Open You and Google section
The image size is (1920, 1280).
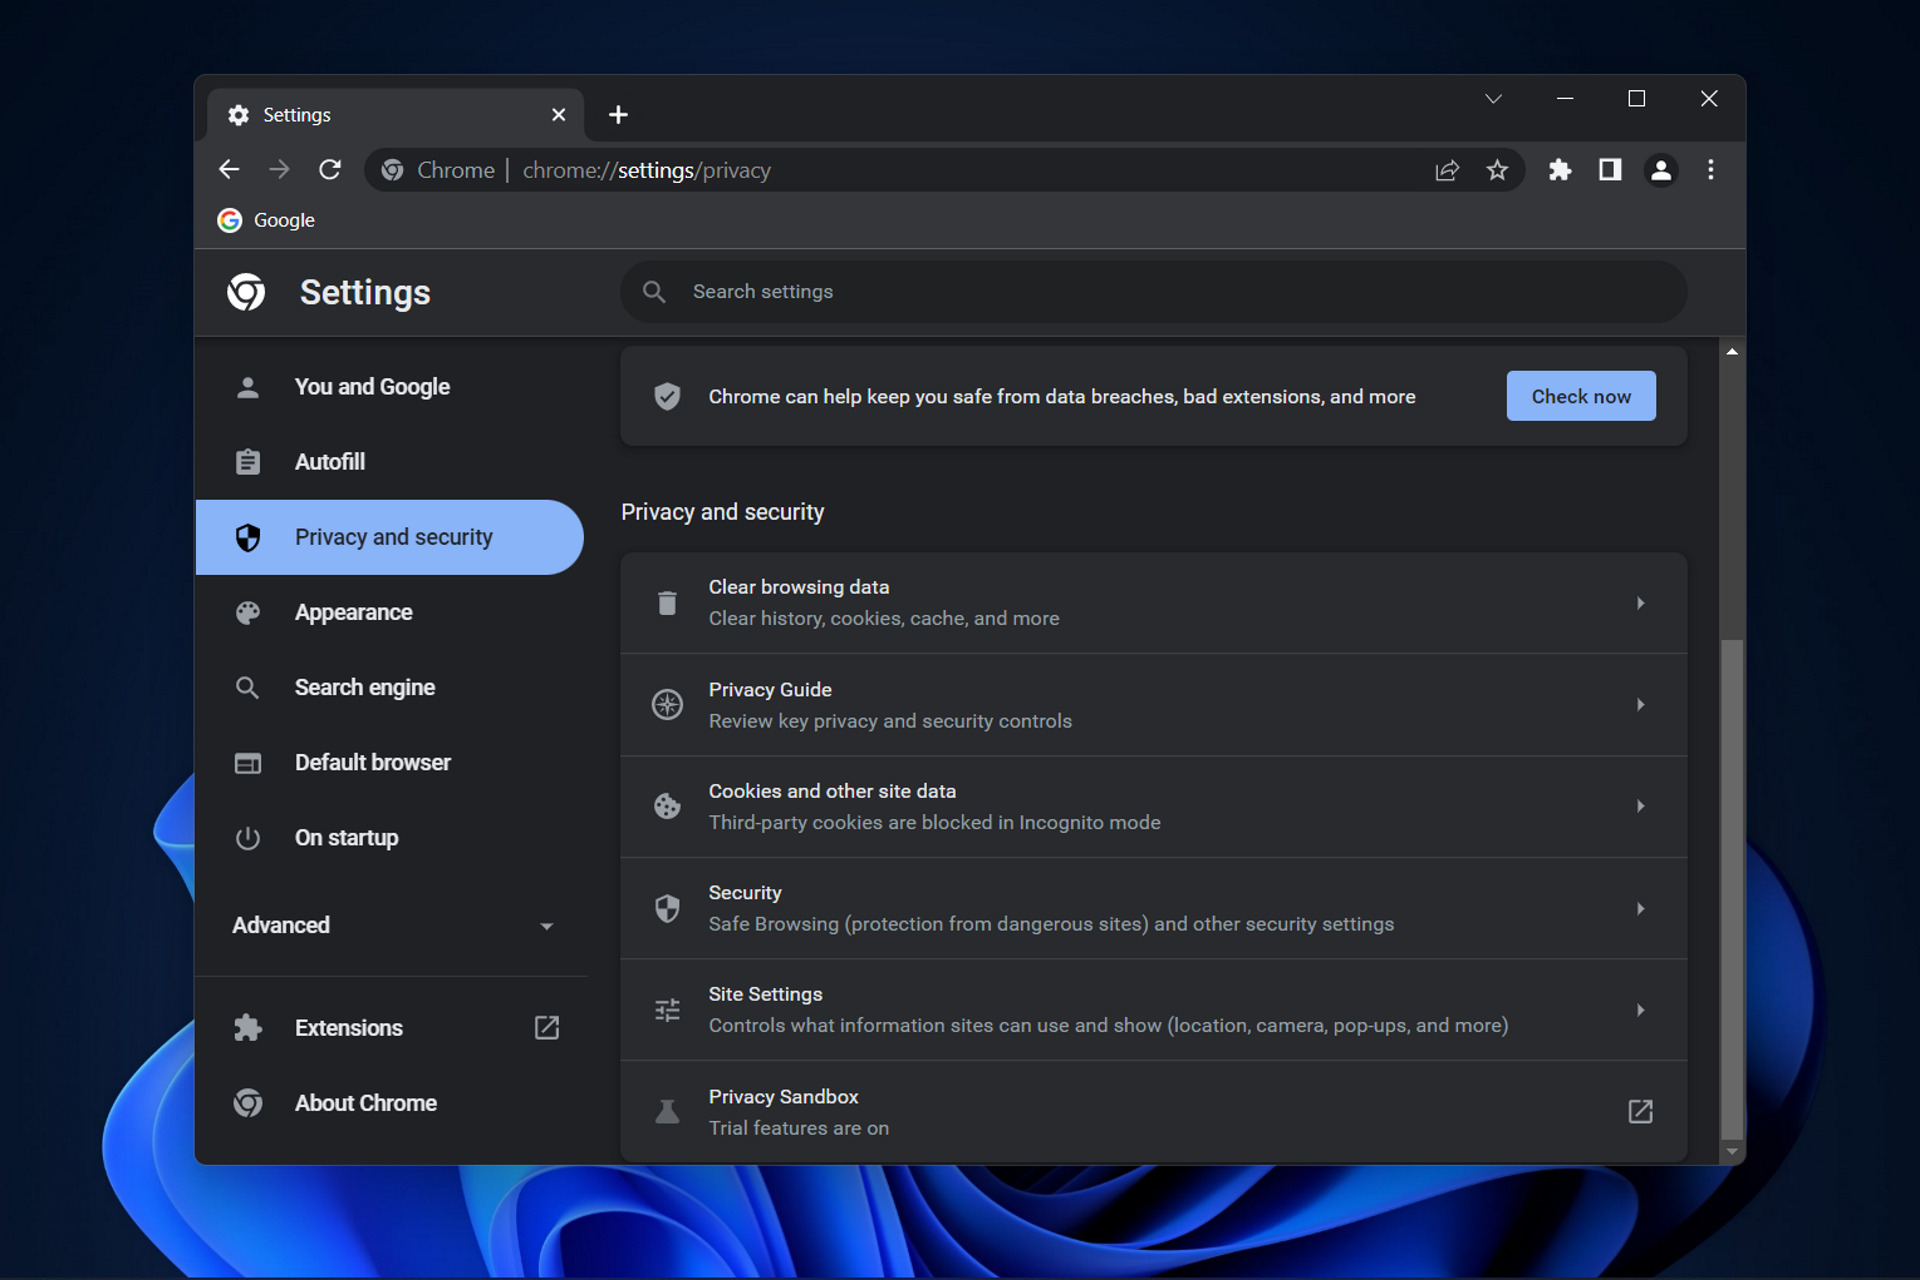(390, 387)
